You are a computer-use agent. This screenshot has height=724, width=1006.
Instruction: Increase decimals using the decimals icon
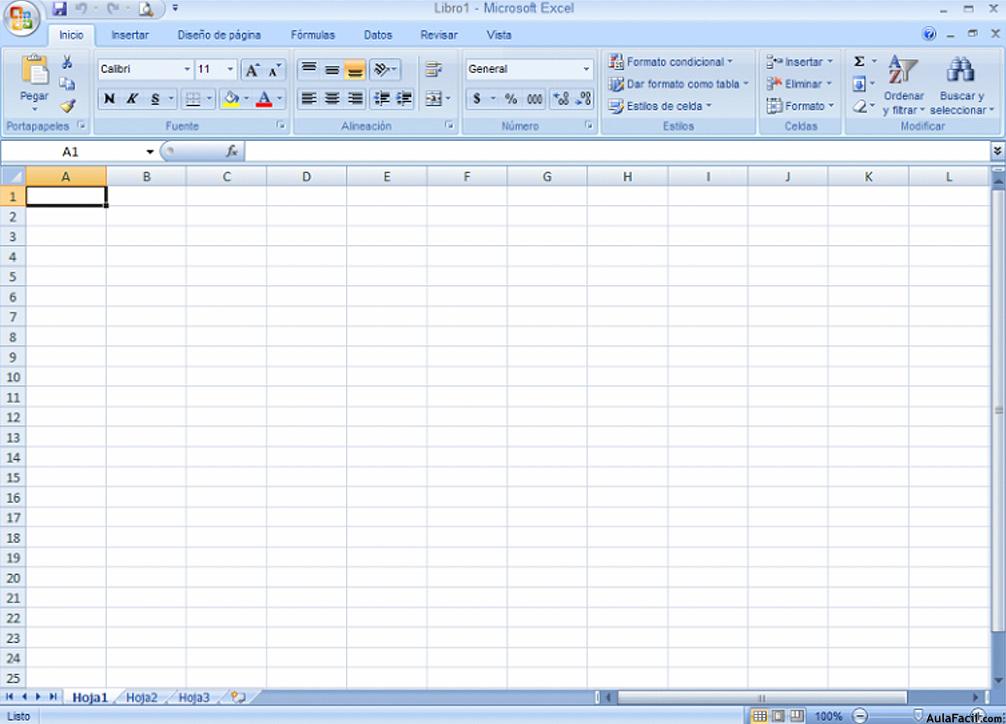561,99
